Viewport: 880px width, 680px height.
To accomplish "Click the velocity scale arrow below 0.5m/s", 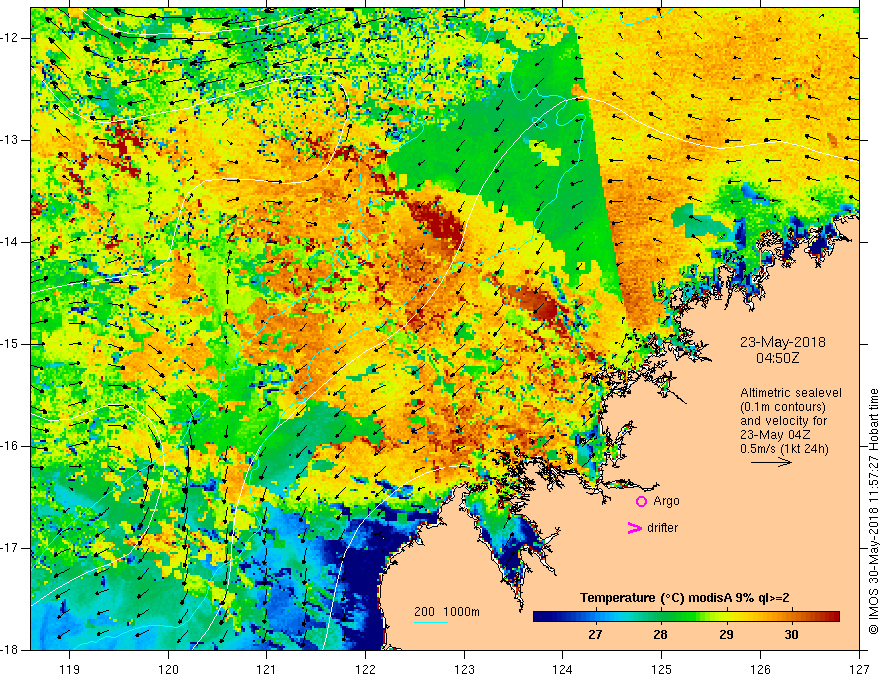I will point(771,462).
